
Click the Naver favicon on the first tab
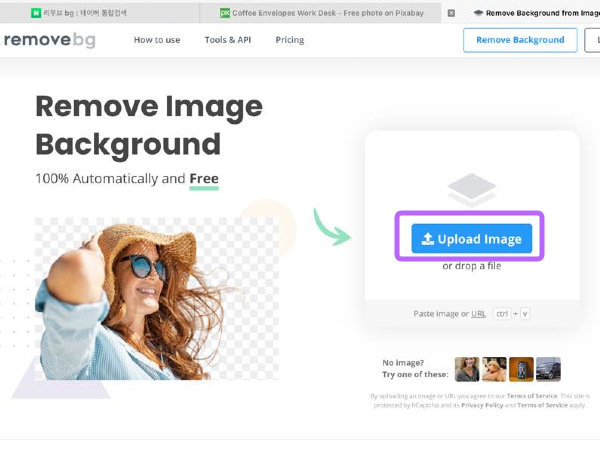tap(36, 13)
